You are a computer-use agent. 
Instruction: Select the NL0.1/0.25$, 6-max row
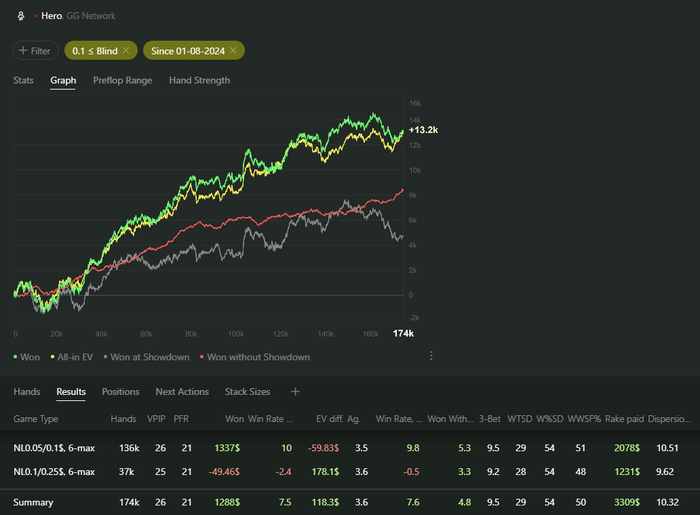[x=350, y=472]
